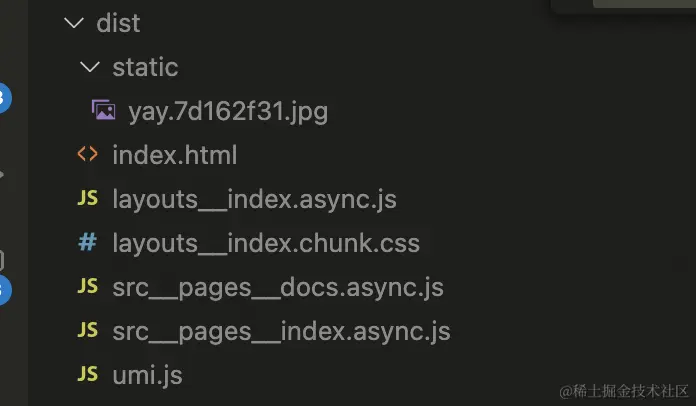Viewport: 696px width, 406px height.
Task: Collapse the dist folder chevron
Action: coord(71,23)
